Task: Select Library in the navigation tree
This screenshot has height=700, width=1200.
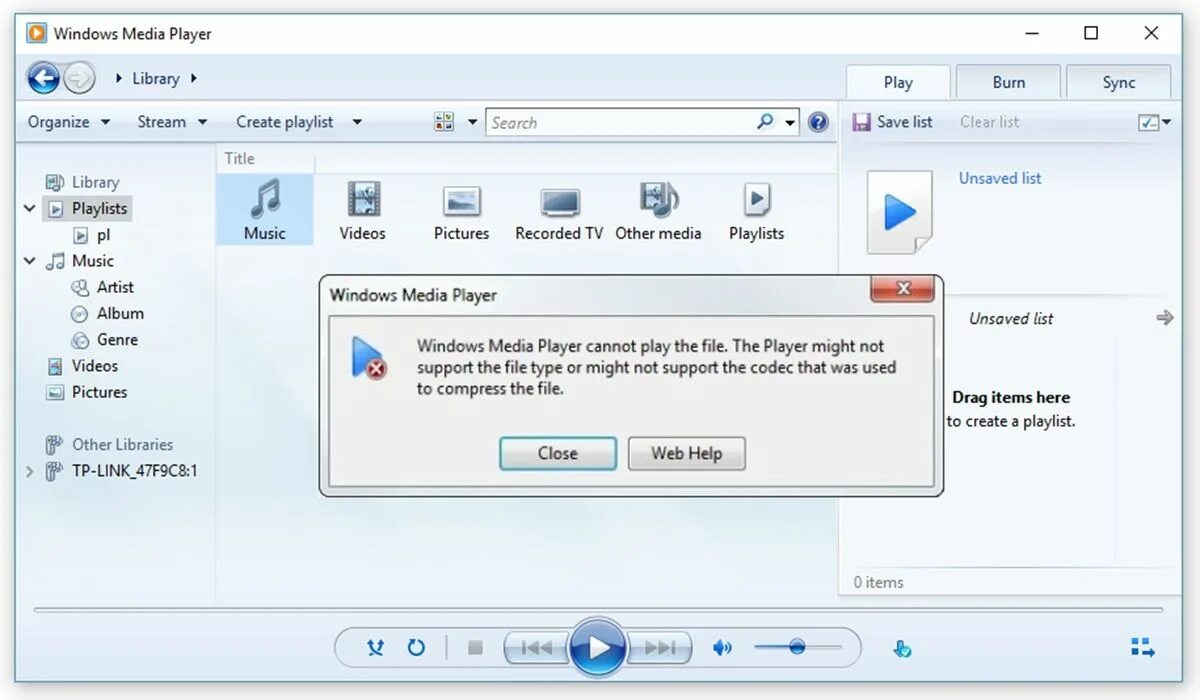Action: [82, 182]
